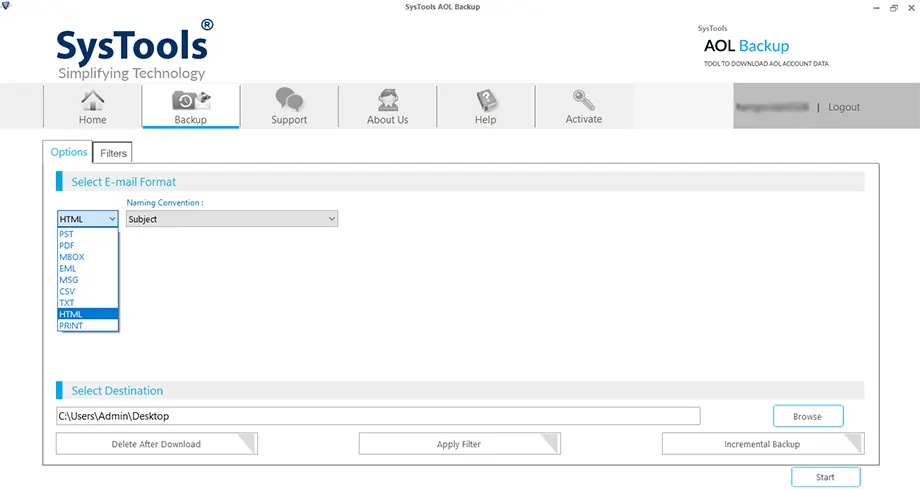Click the Naming Convention label

[x=165, y=203]
